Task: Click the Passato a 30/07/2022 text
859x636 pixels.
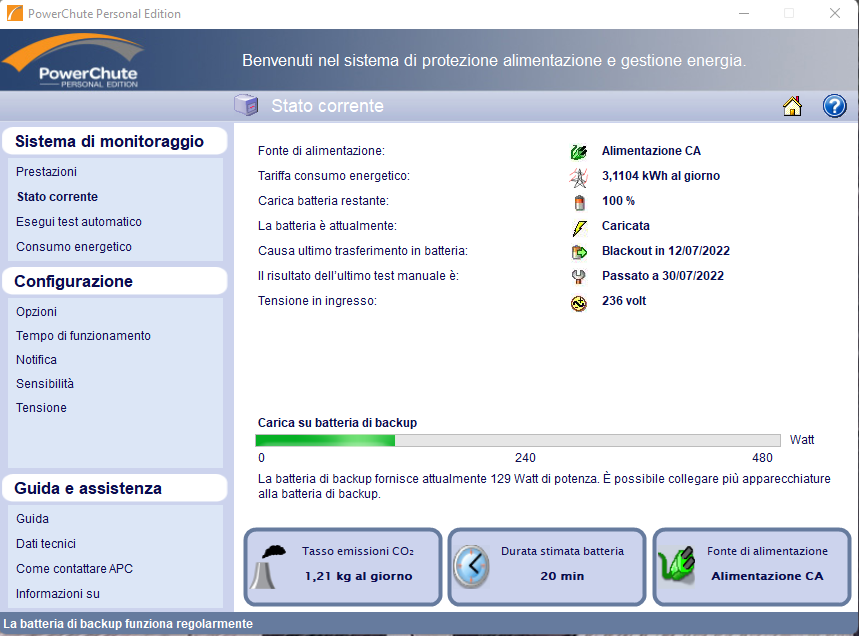Action: (x=663, y=276)
